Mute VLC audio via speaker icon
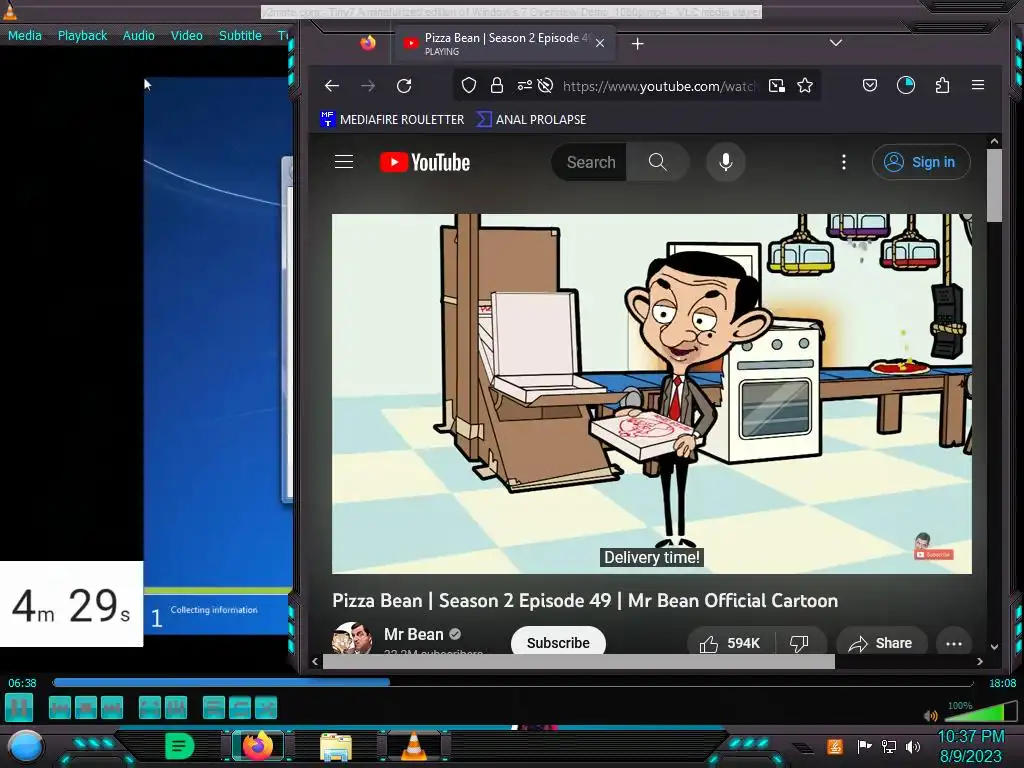This screenshot has height=768, width=1024. coord(931,716)
